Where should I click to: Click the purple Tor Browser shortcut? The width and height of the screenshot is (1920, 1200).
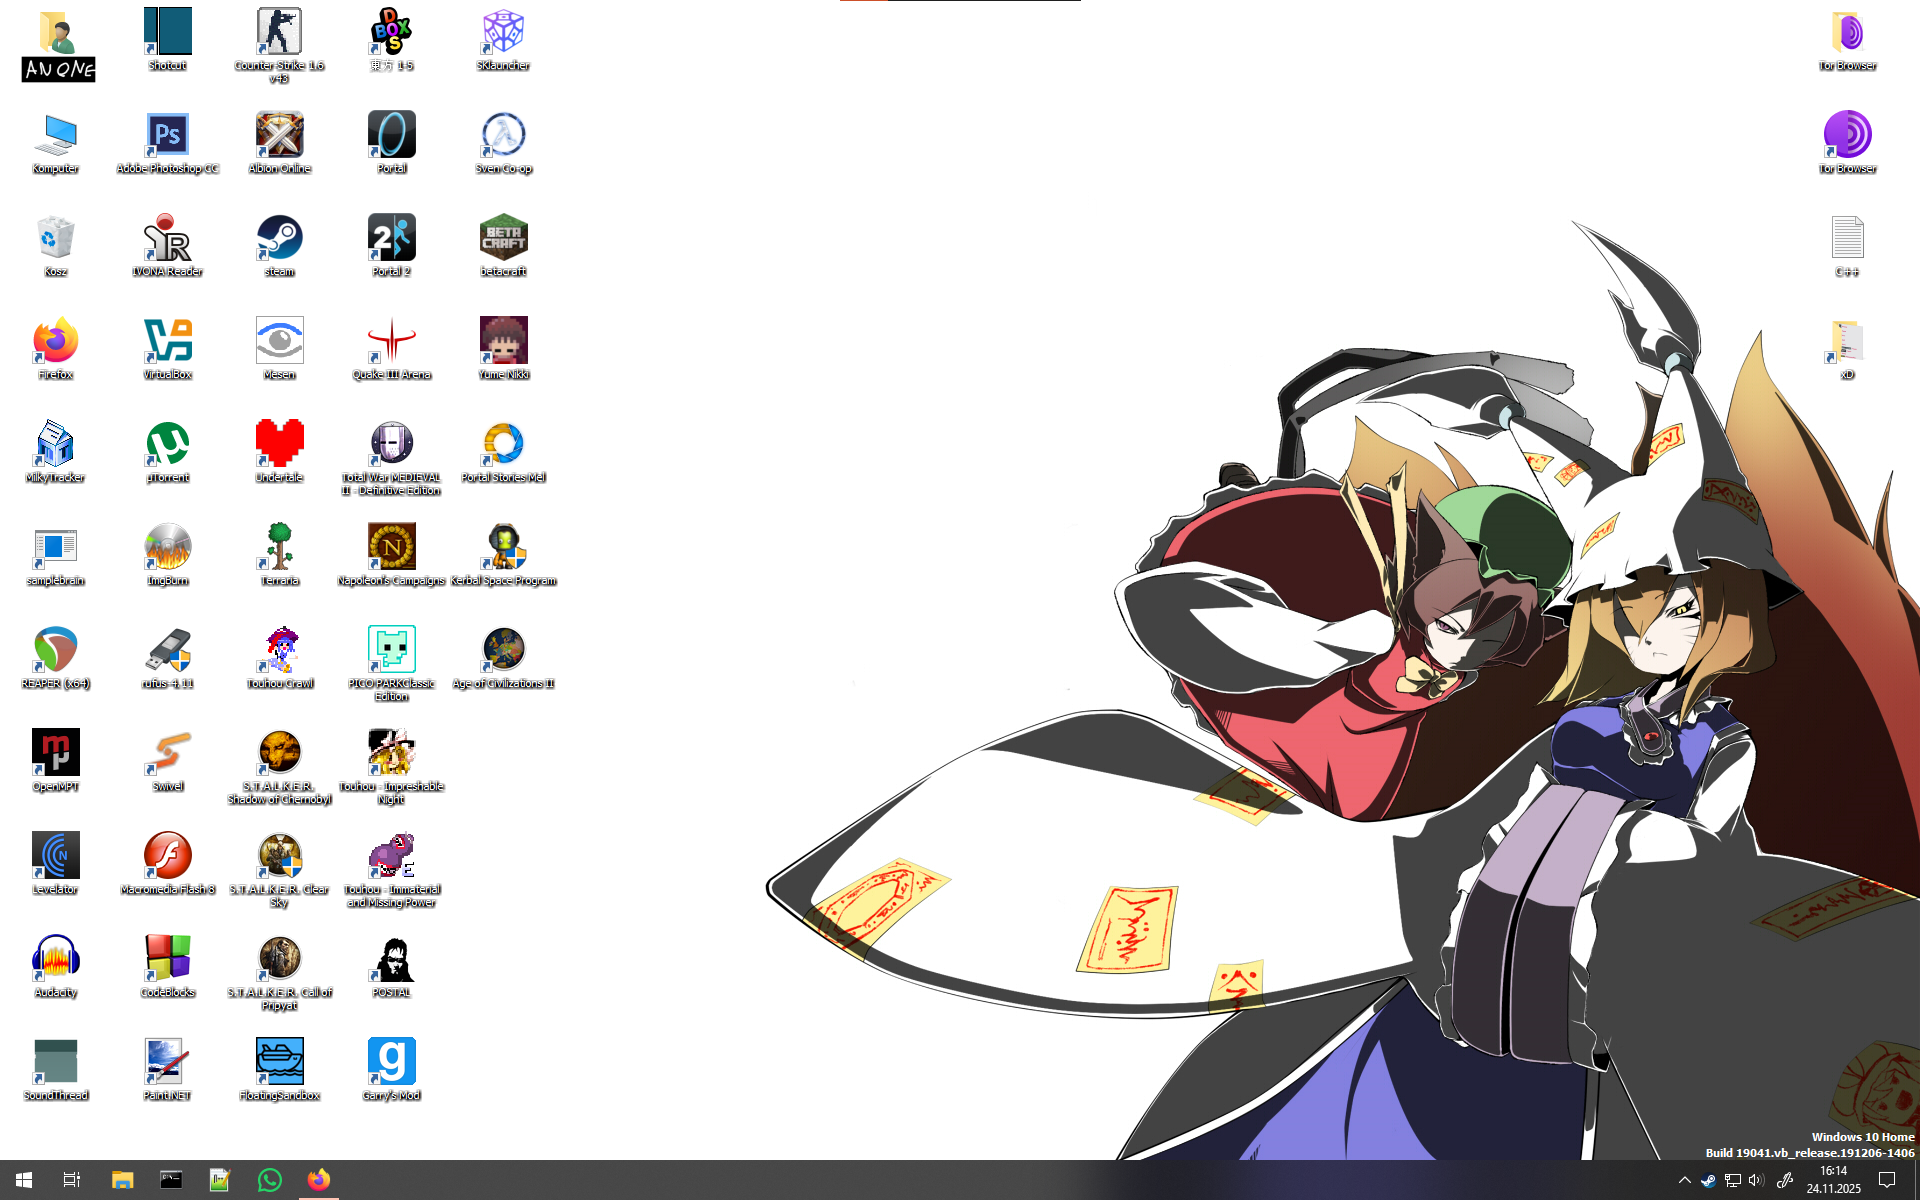coord(1847,136)
